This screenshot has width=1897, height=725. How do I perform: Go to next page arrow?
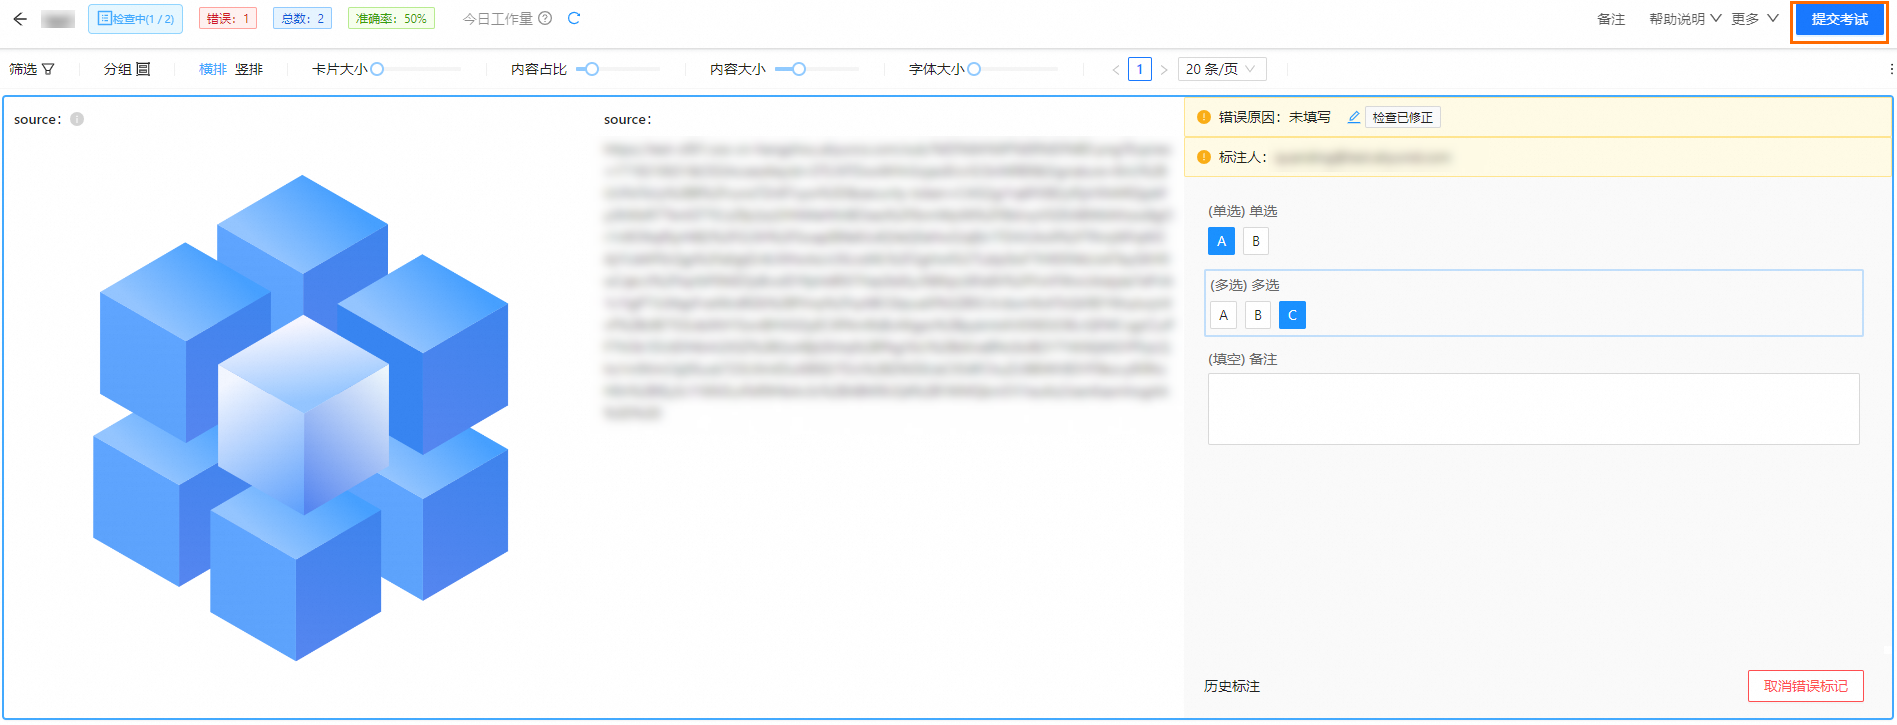click(x=1164, y=69)
